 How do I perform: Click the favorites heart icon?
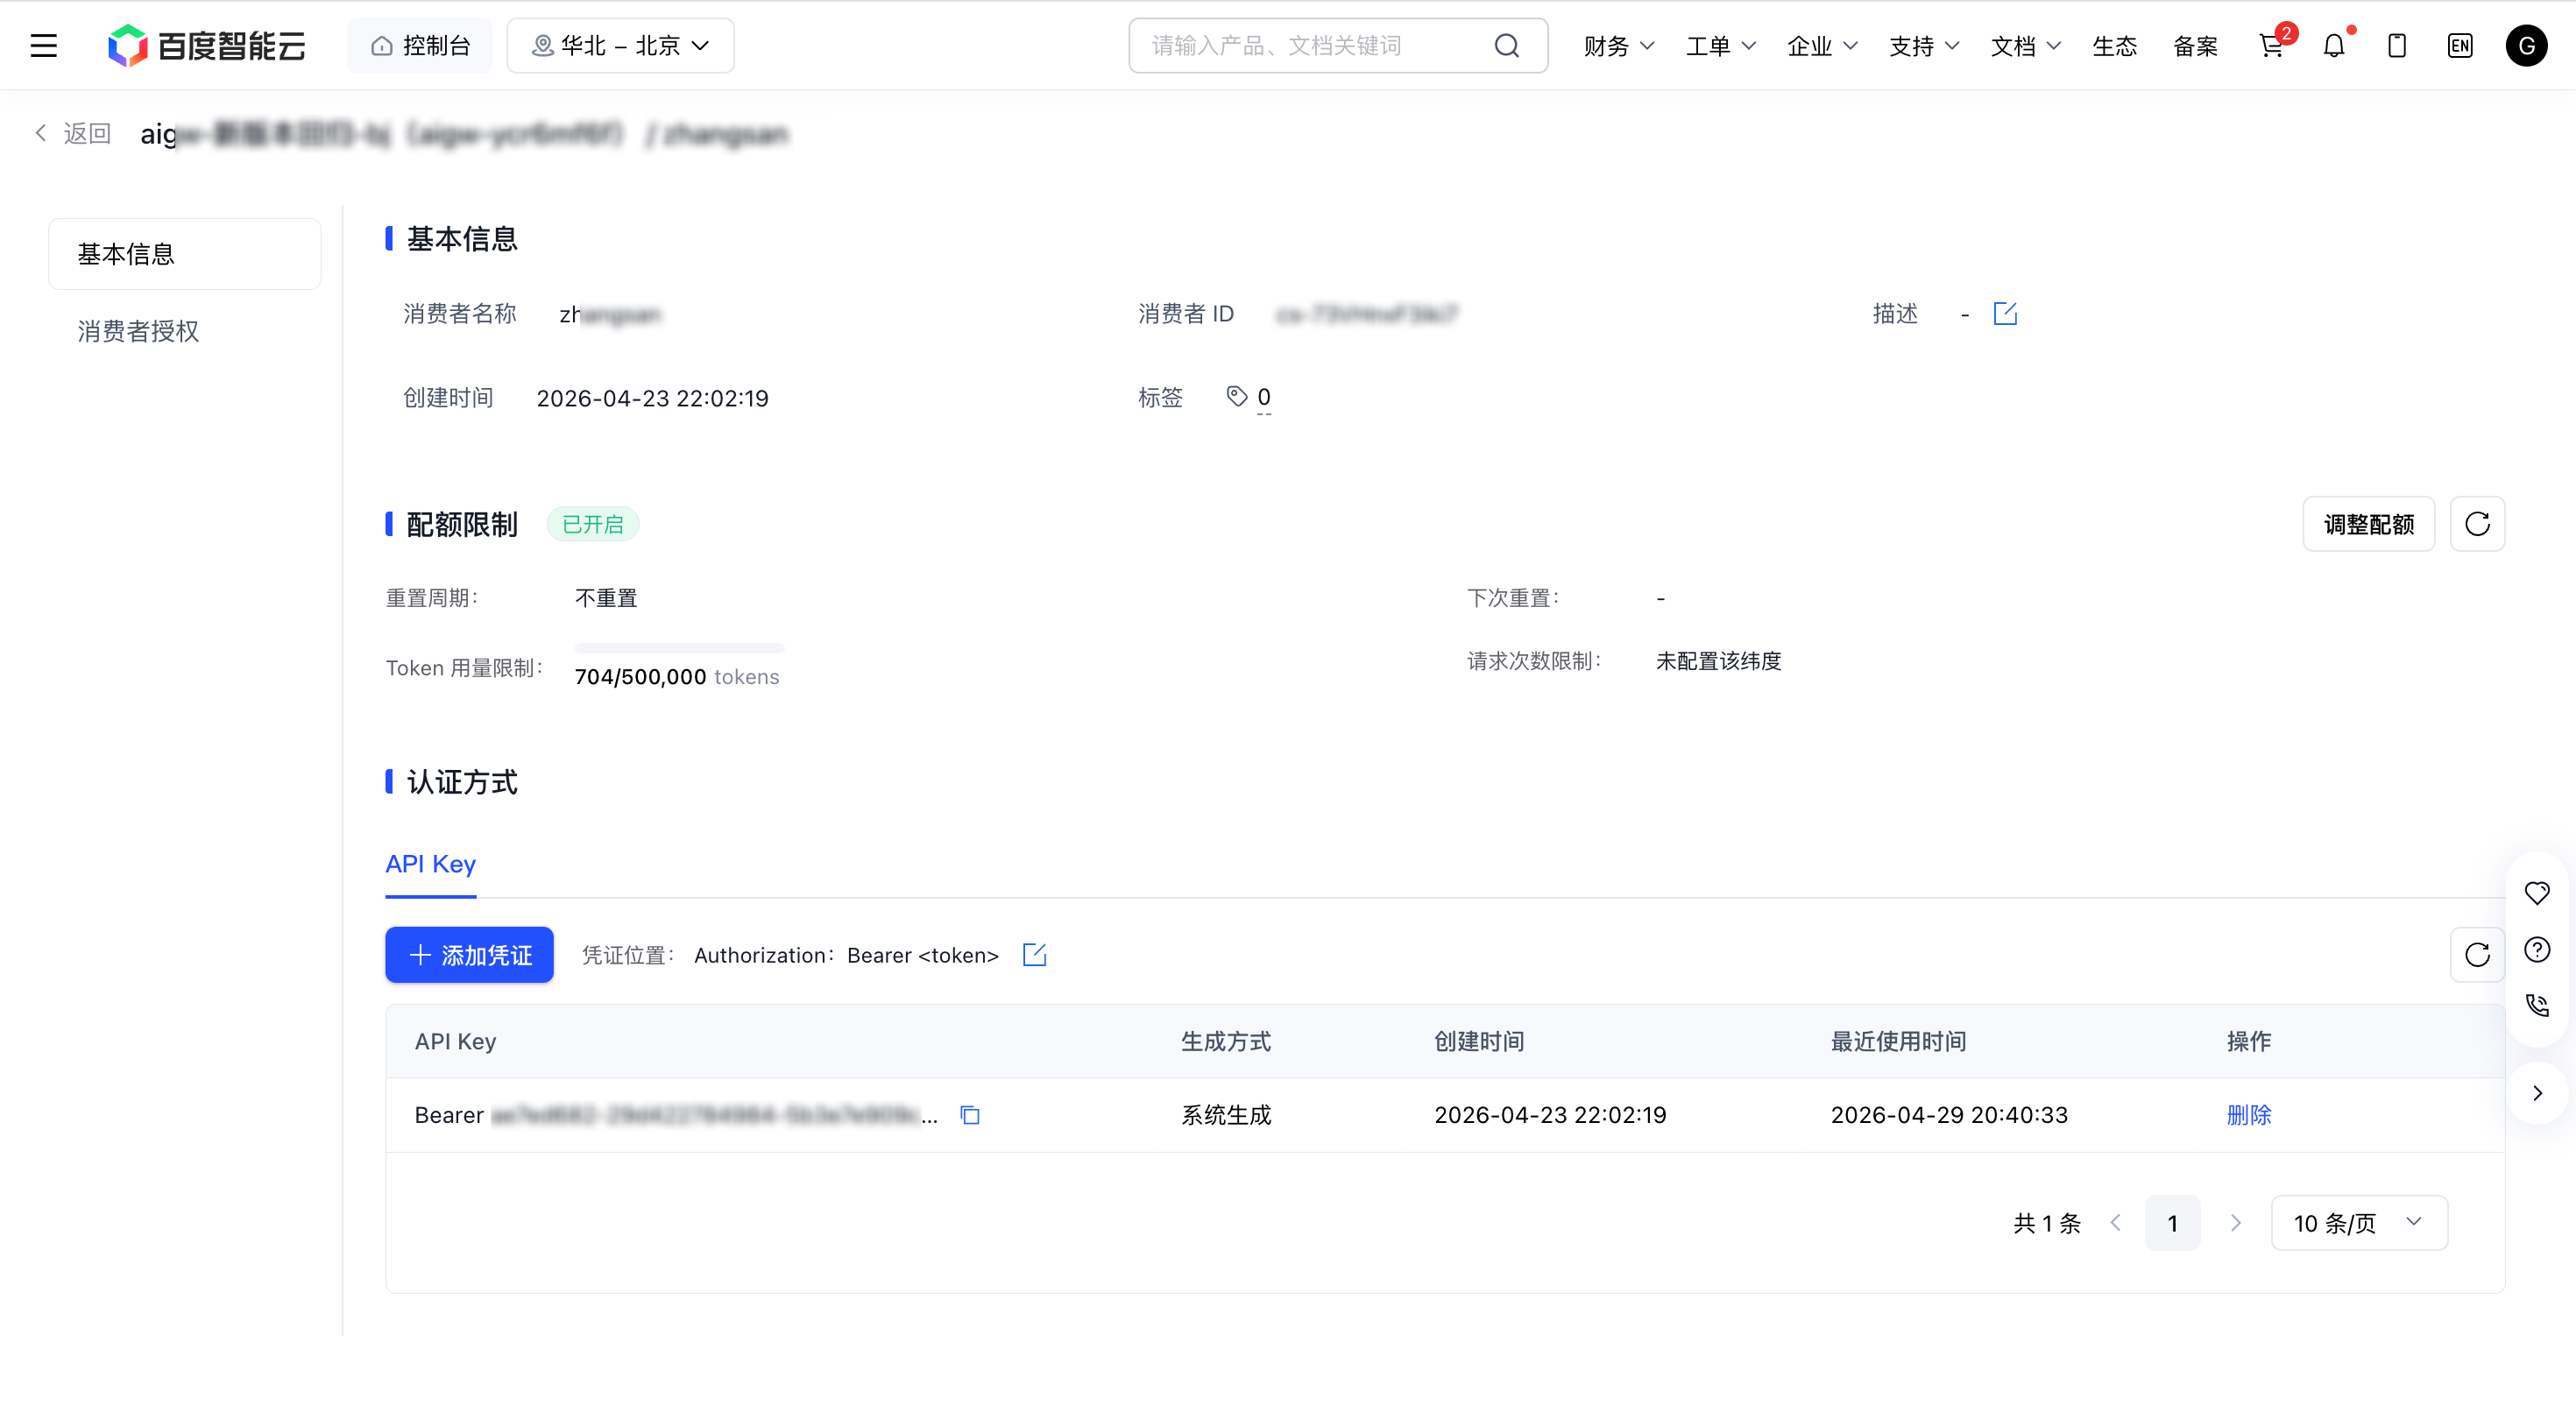2537,893
